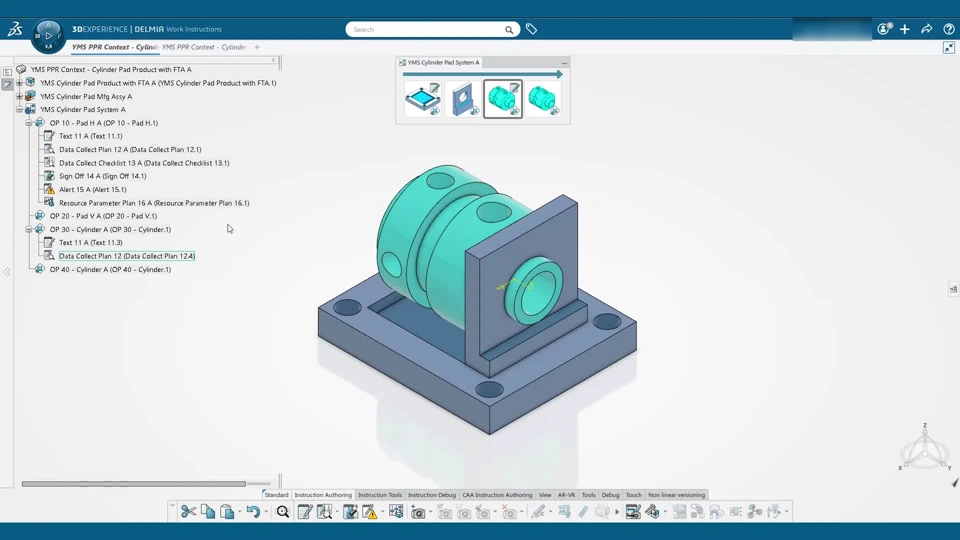Open the Undo history dropdown arrow
The image size is (960, 540).
pos(266,512)
